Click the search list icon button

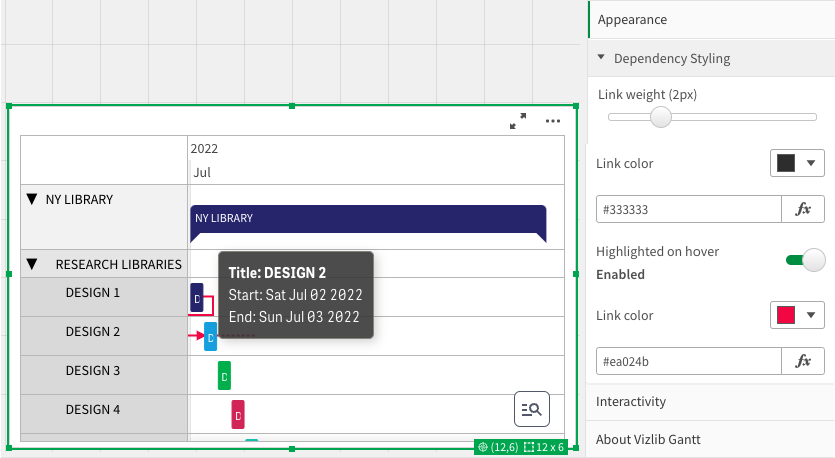click(x=531, y=409)
